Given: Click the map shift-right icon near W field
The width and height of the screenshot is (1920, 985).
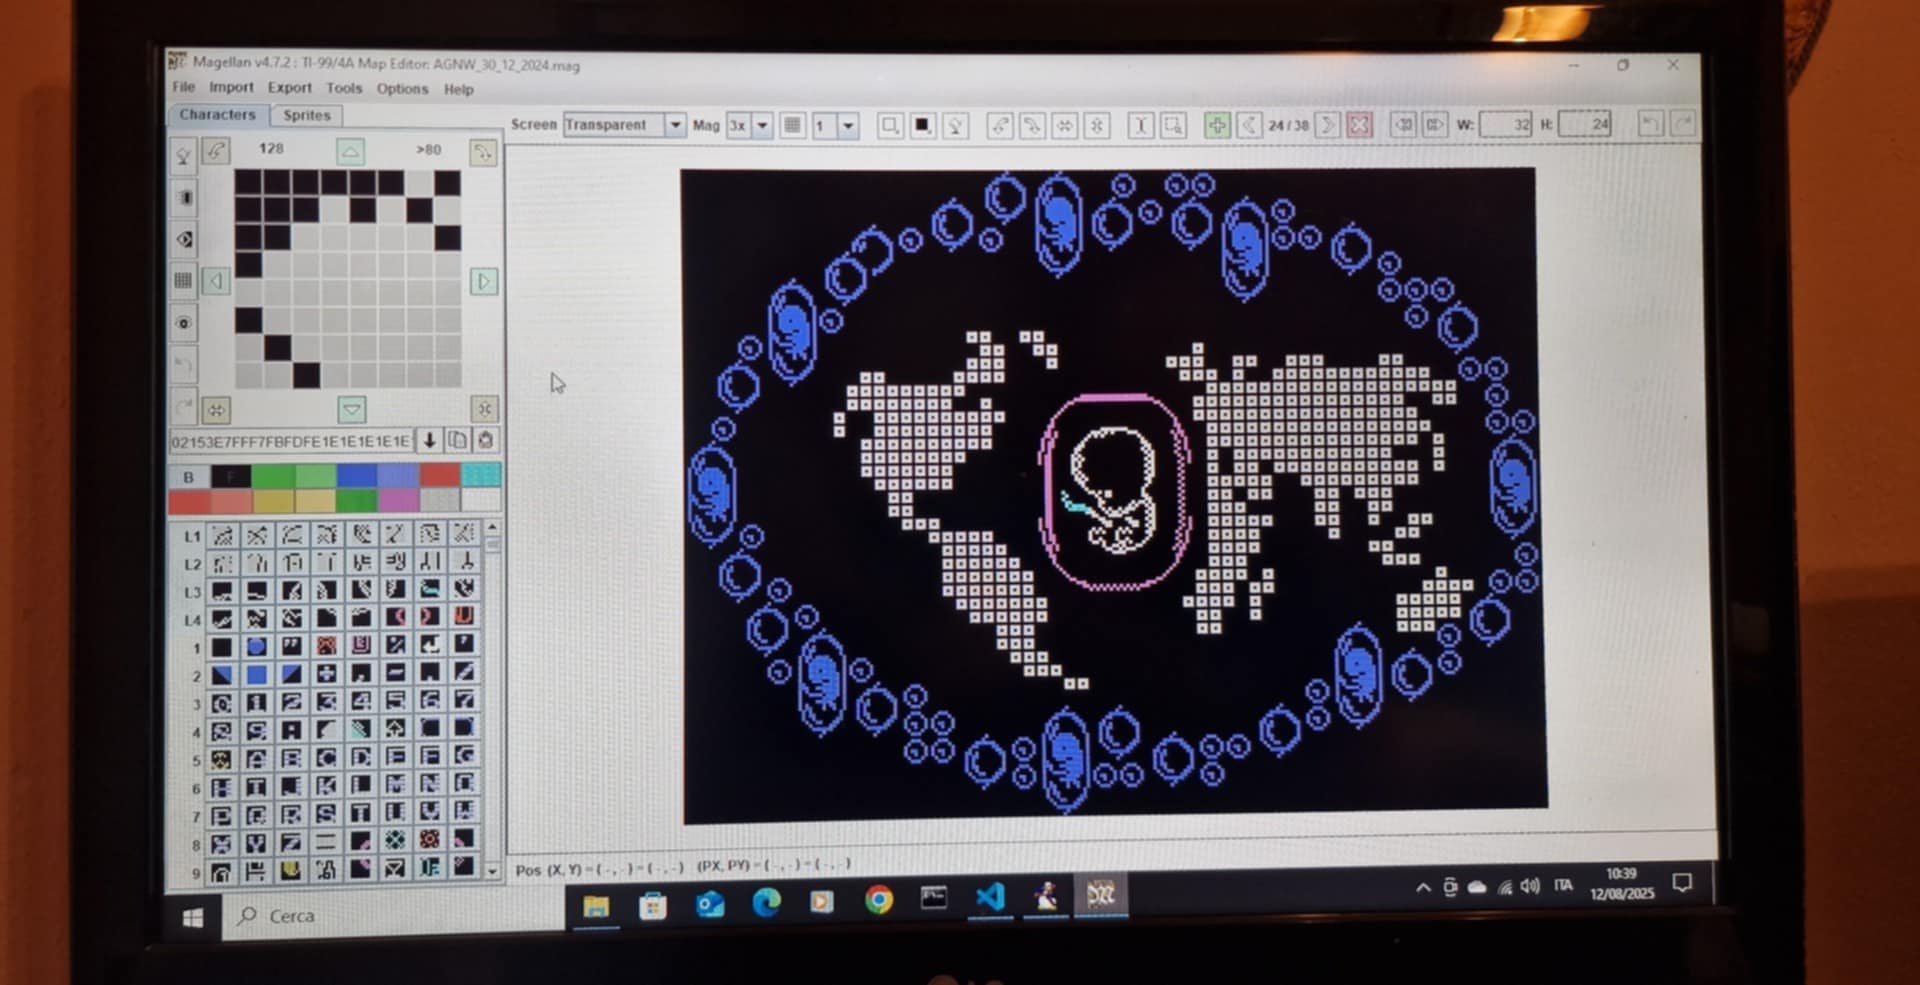Looking at the screenshot, I should coord(1435,125).
